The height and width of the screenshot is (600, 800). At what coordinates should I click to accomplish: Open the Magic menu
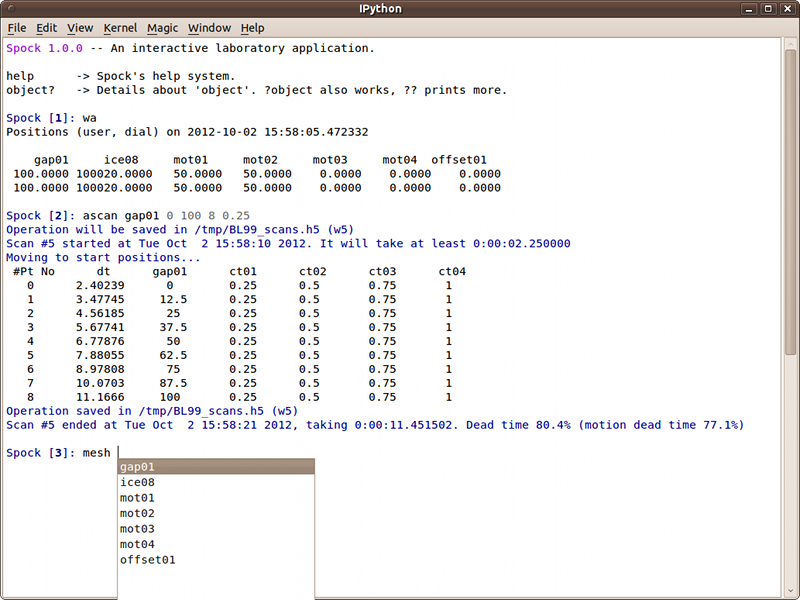coord(162,28)
